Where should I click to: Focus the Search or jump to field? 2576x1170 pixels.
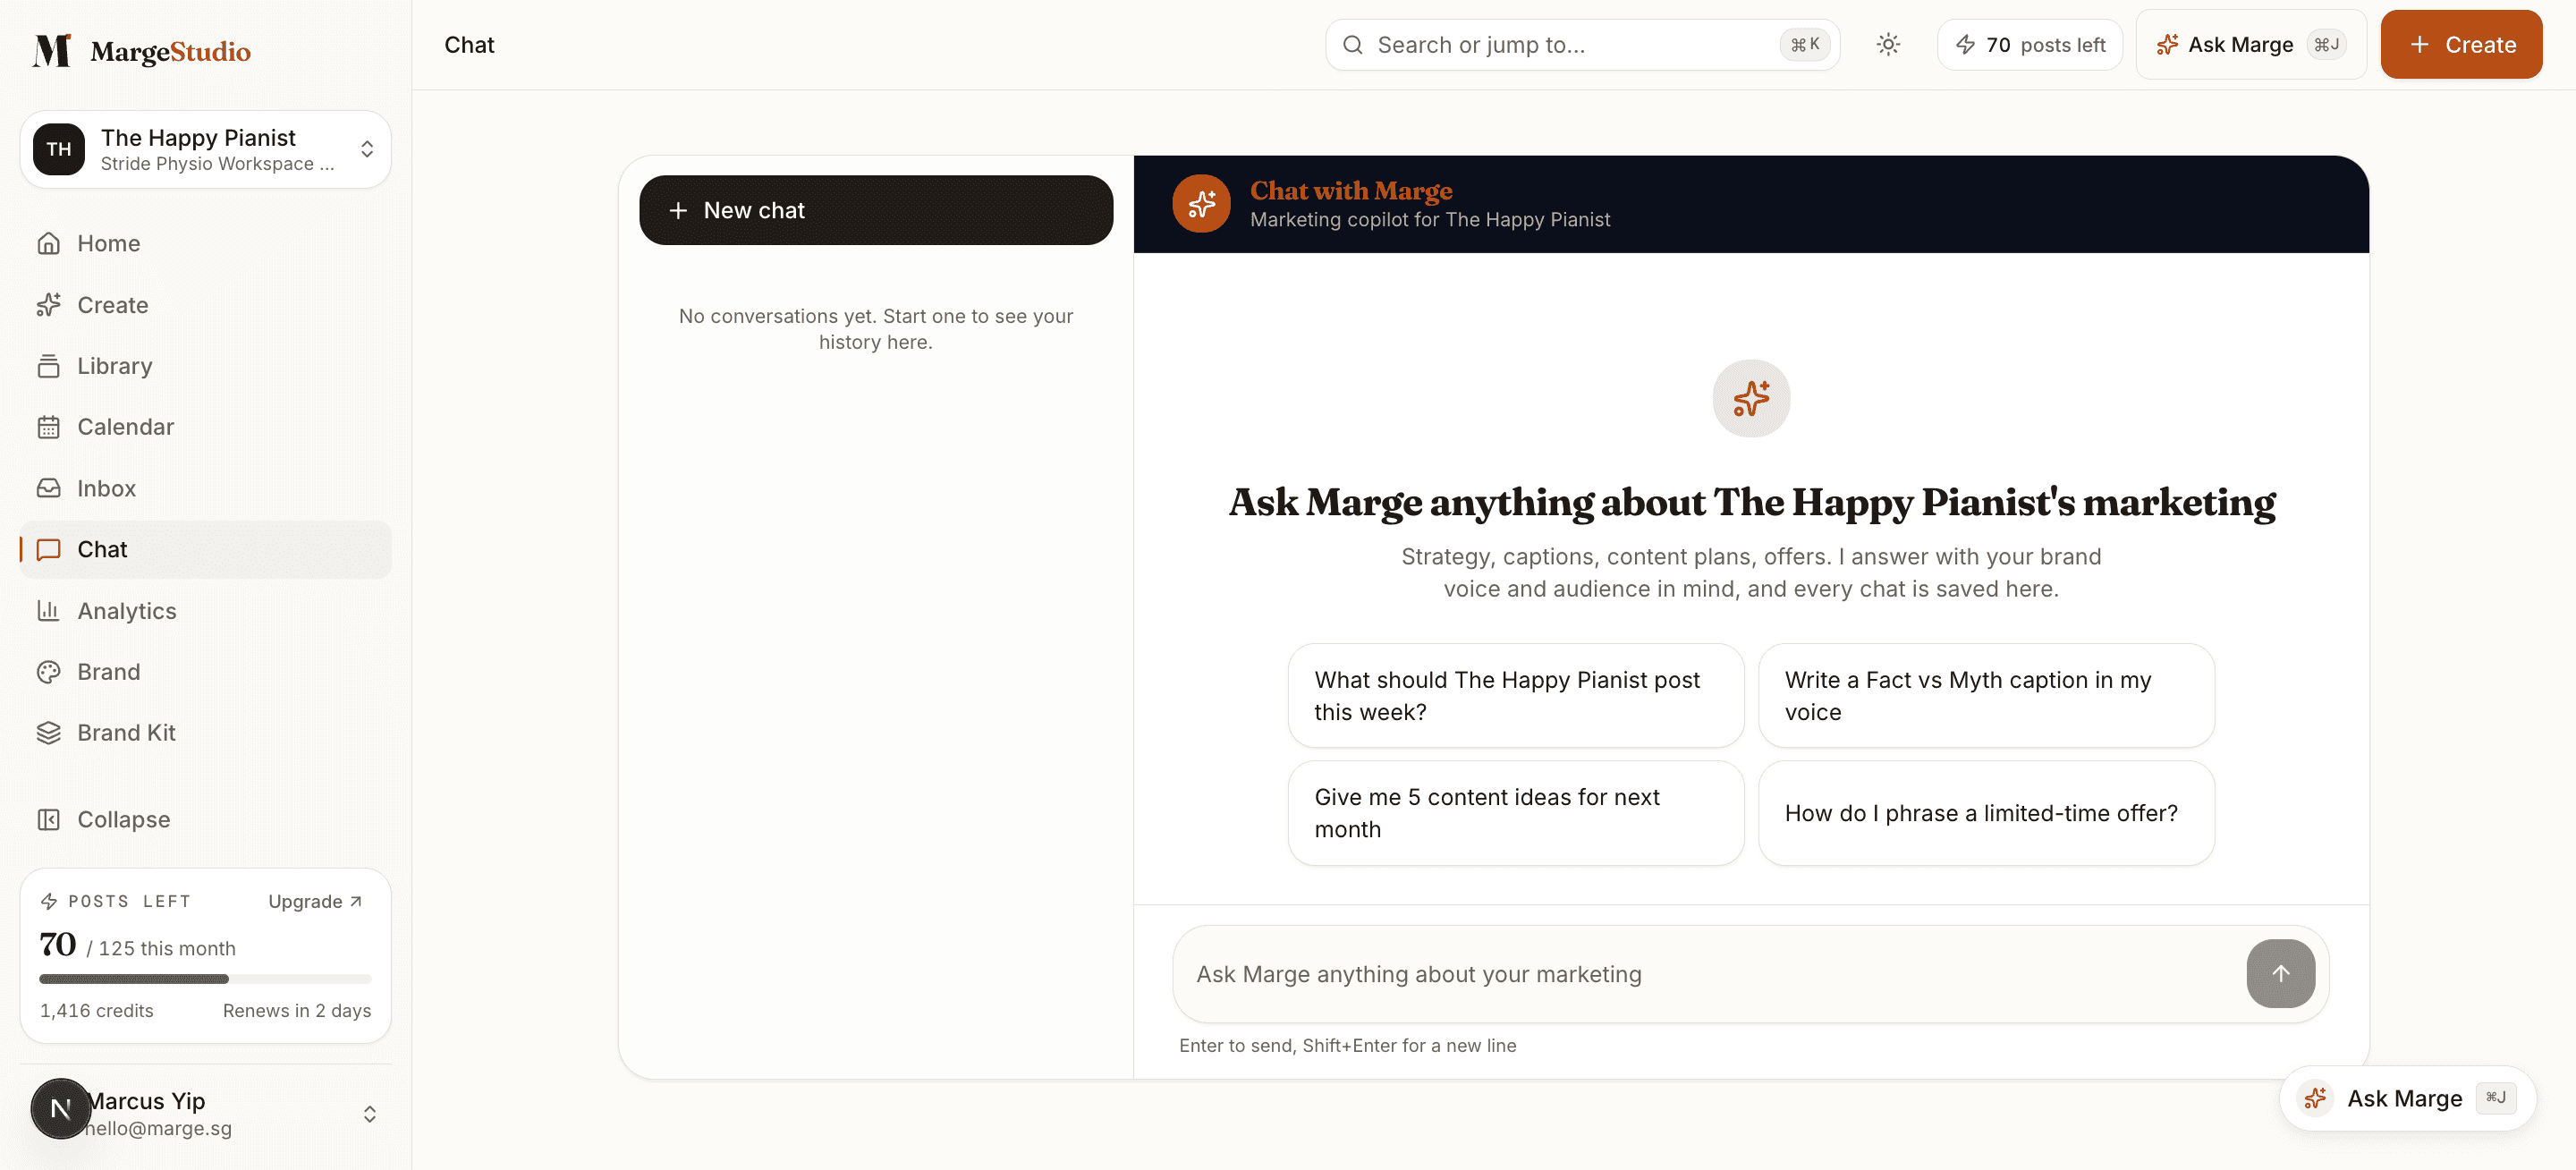pyautogui.click(x=1582, y=45)
